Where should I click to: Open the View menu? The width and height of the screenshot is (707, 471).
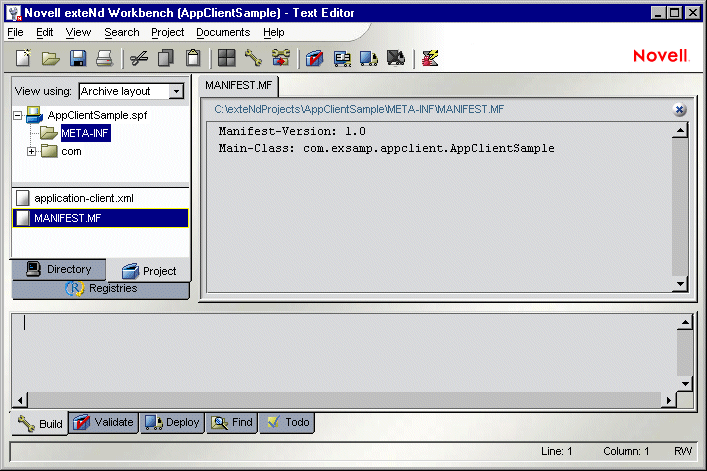point(78,32)
